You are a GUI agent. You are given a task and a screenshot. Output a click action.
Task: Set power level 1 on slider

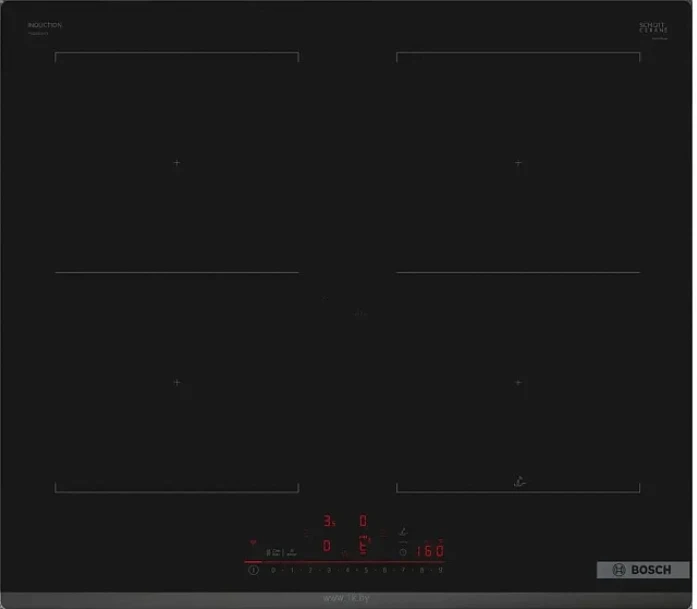(x=292, y=570)
